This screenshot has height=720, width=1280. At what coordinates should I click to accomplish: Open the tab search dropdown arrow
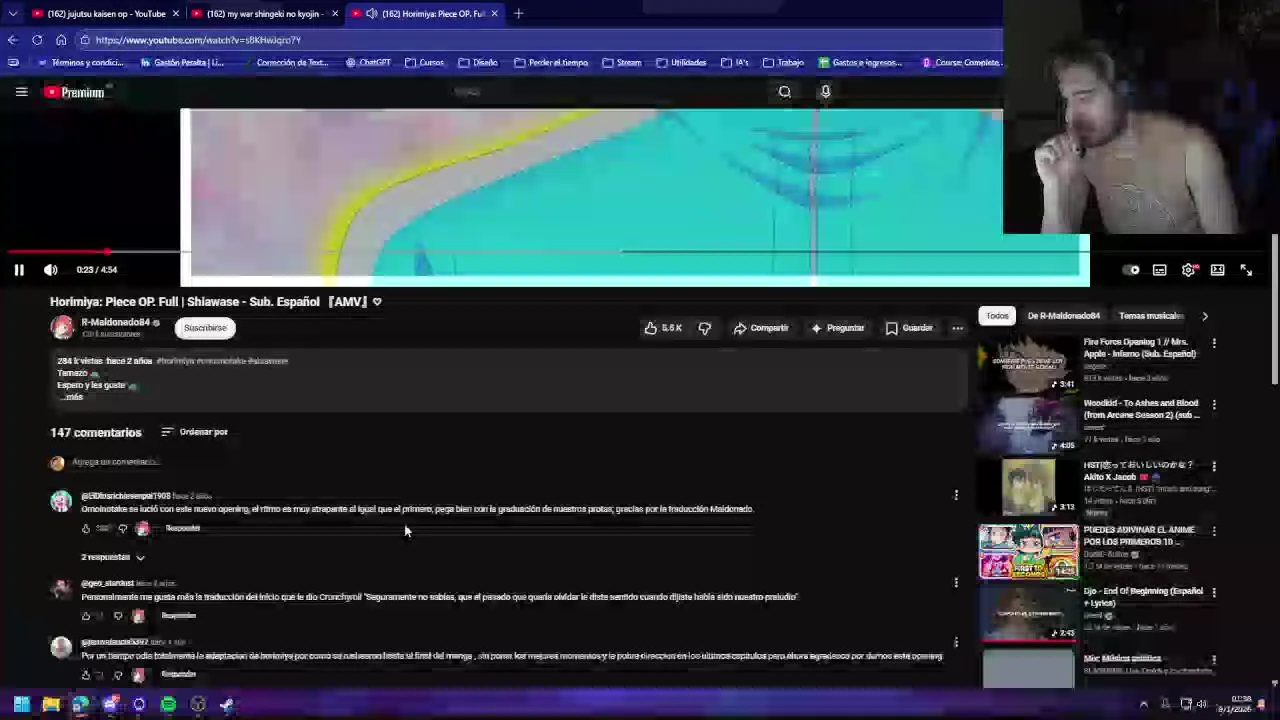pyautogui.click(x=12, y=13)
